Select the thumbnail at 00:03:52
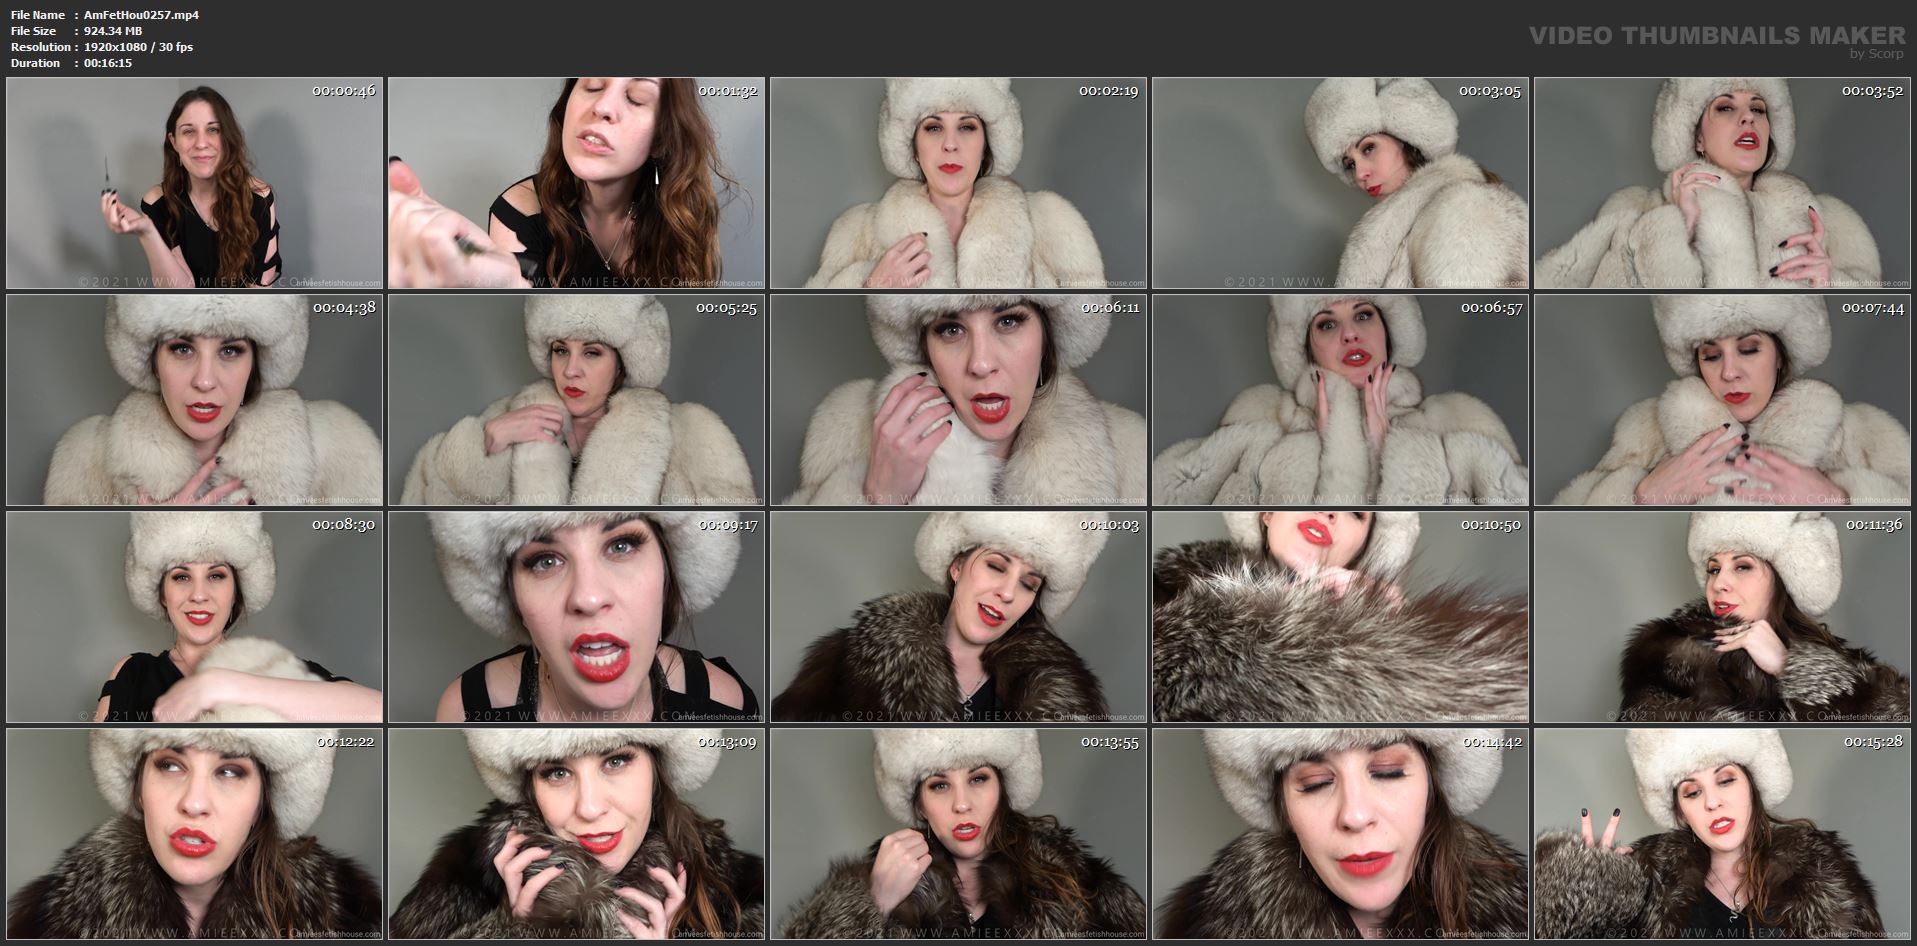The image size is (1917, 946). (1722, 184)
